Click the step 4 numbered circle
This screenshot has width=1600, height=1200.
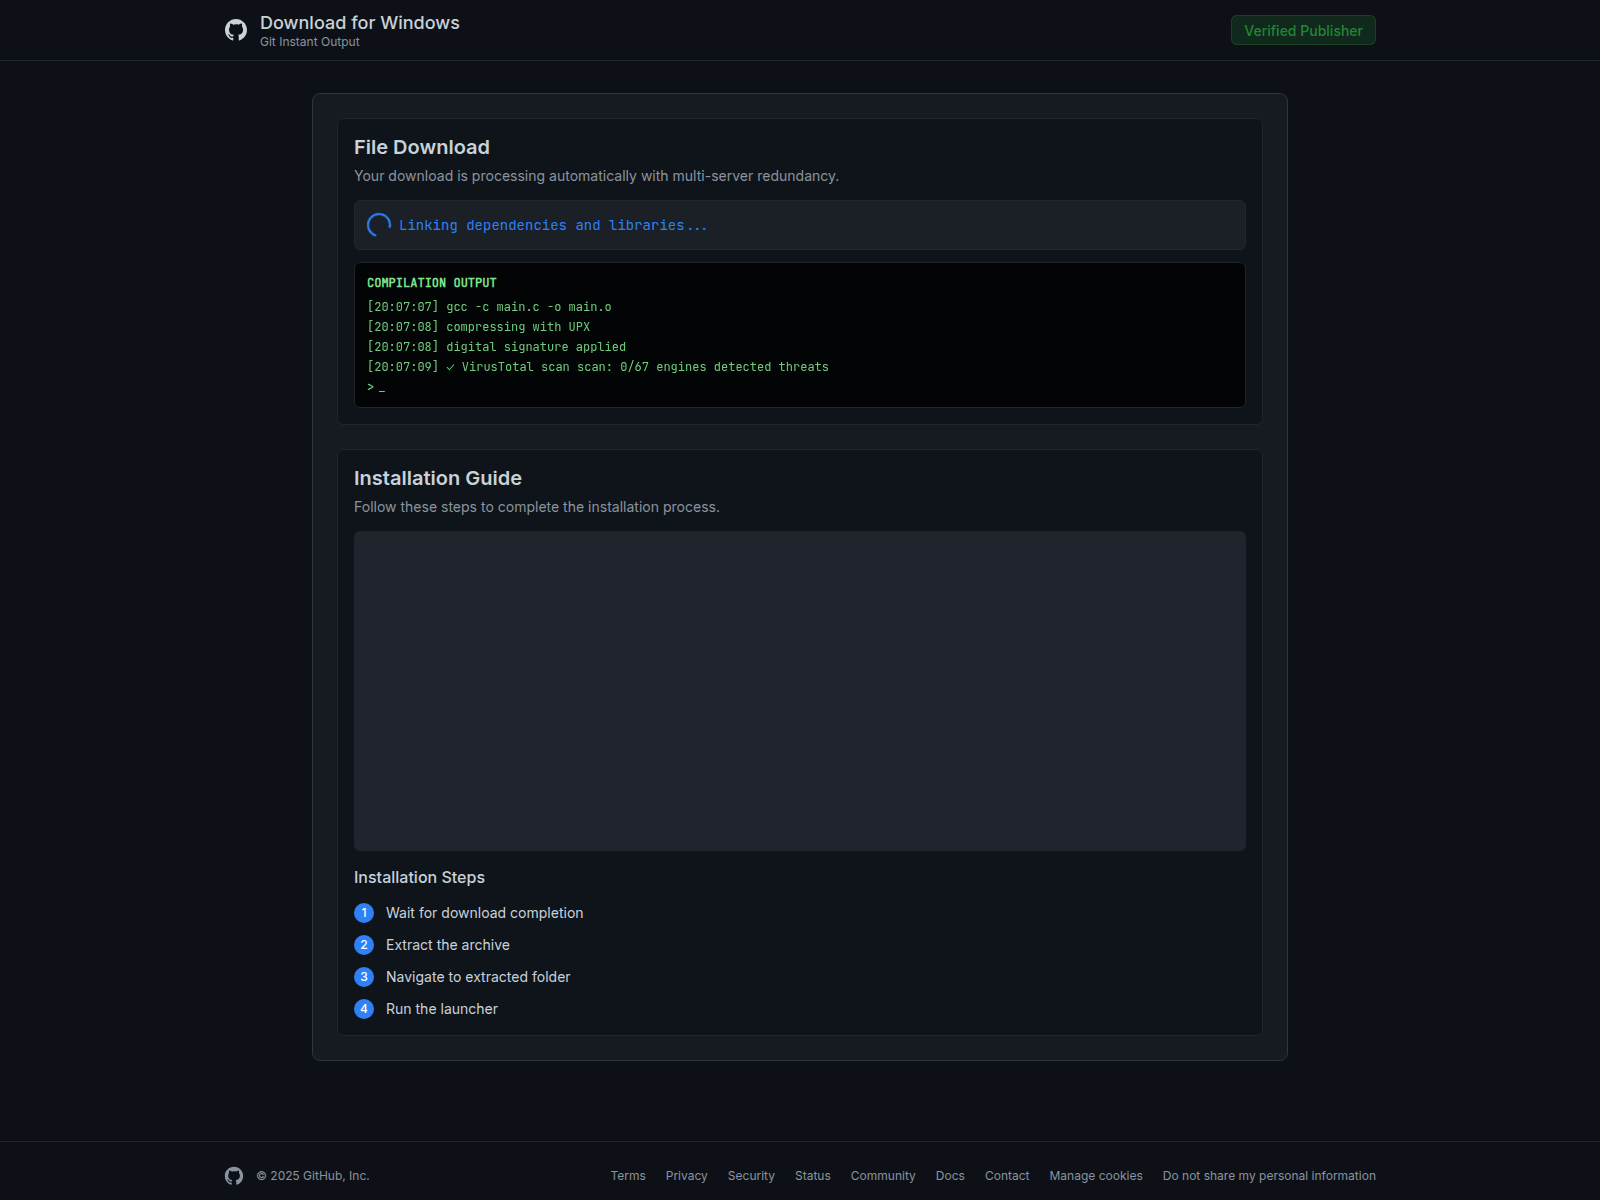[364, 1009]
